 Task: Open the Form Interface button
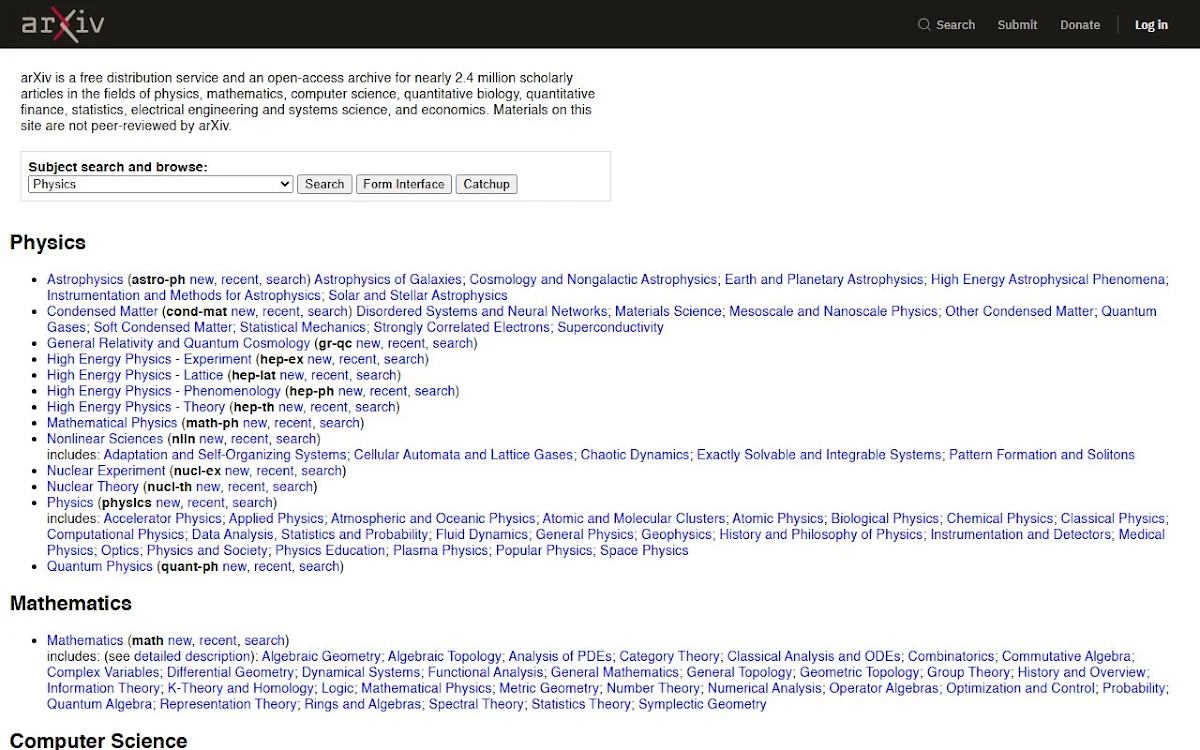pos(404,184)
